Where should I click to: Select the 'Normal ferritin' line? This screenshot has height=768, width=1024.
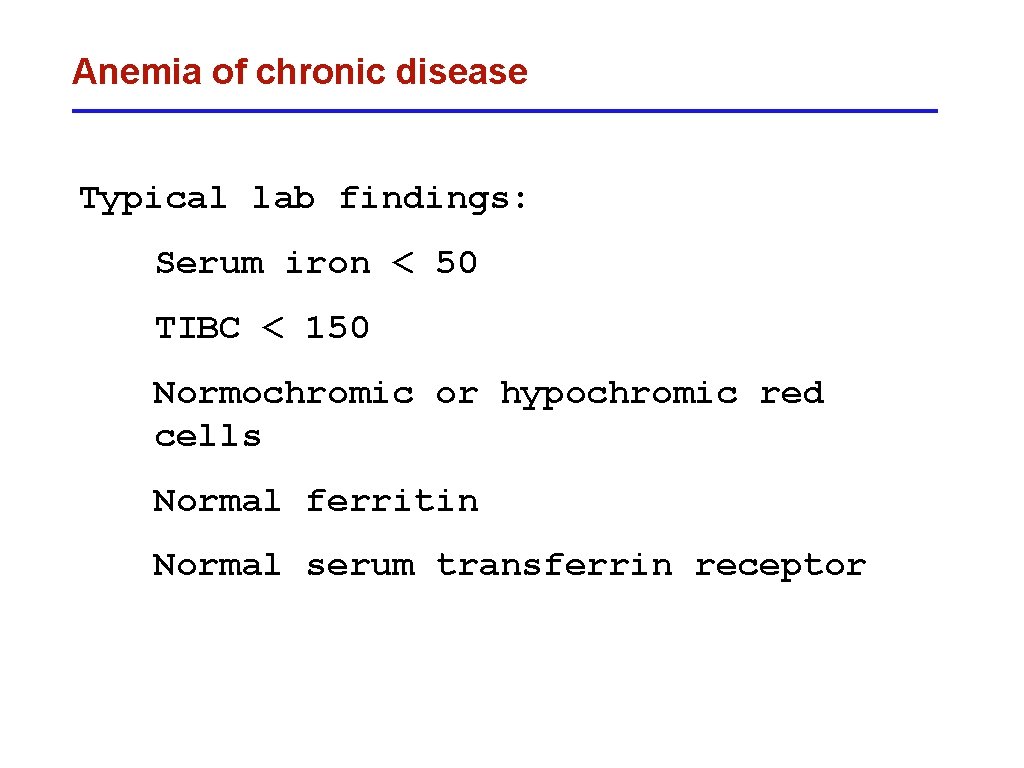315,501
